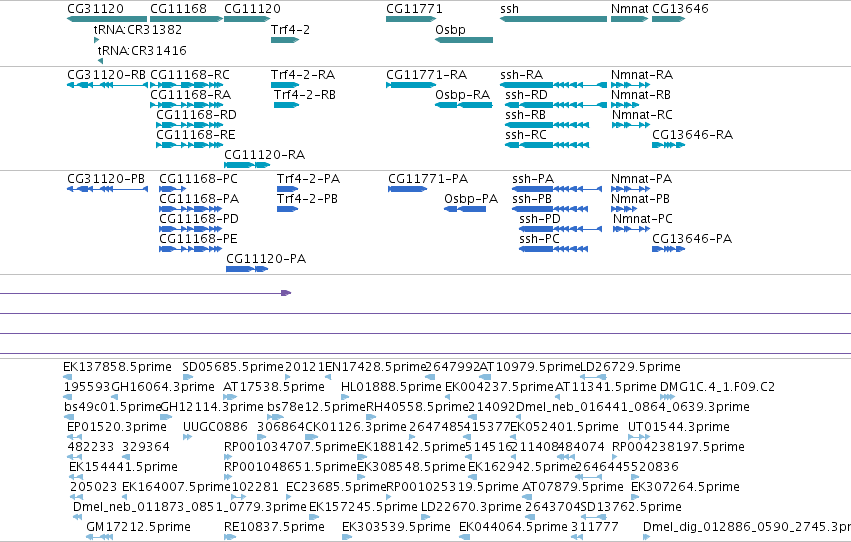
Task: Select the ssh-RD transcript
Action: tap(556, 105)
